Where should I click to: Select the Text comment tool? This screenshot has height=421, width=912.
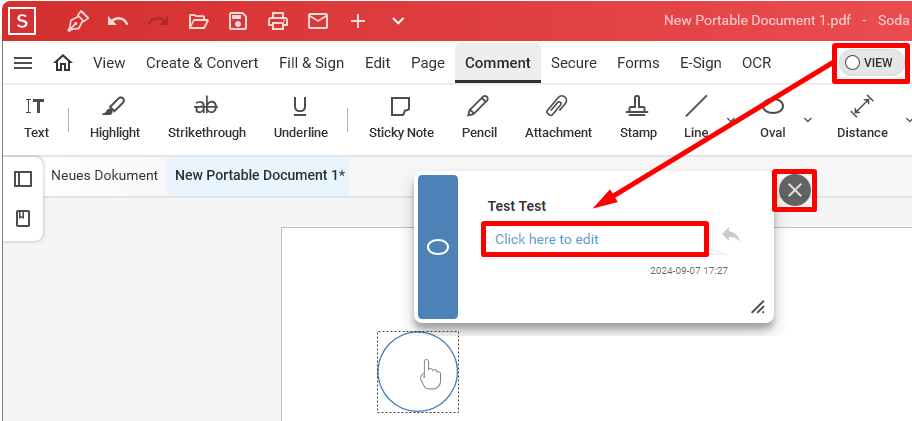point(36,118)
